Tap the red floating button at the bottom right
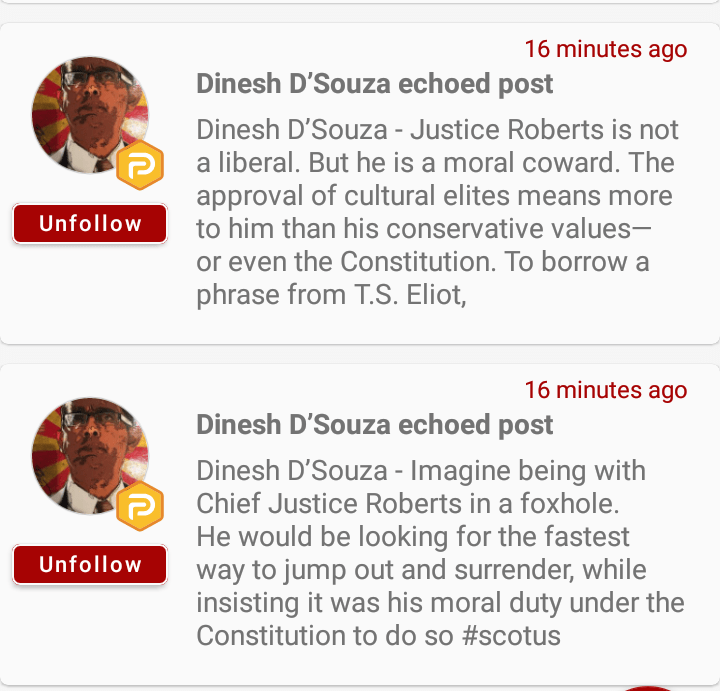 click(650, 687)
